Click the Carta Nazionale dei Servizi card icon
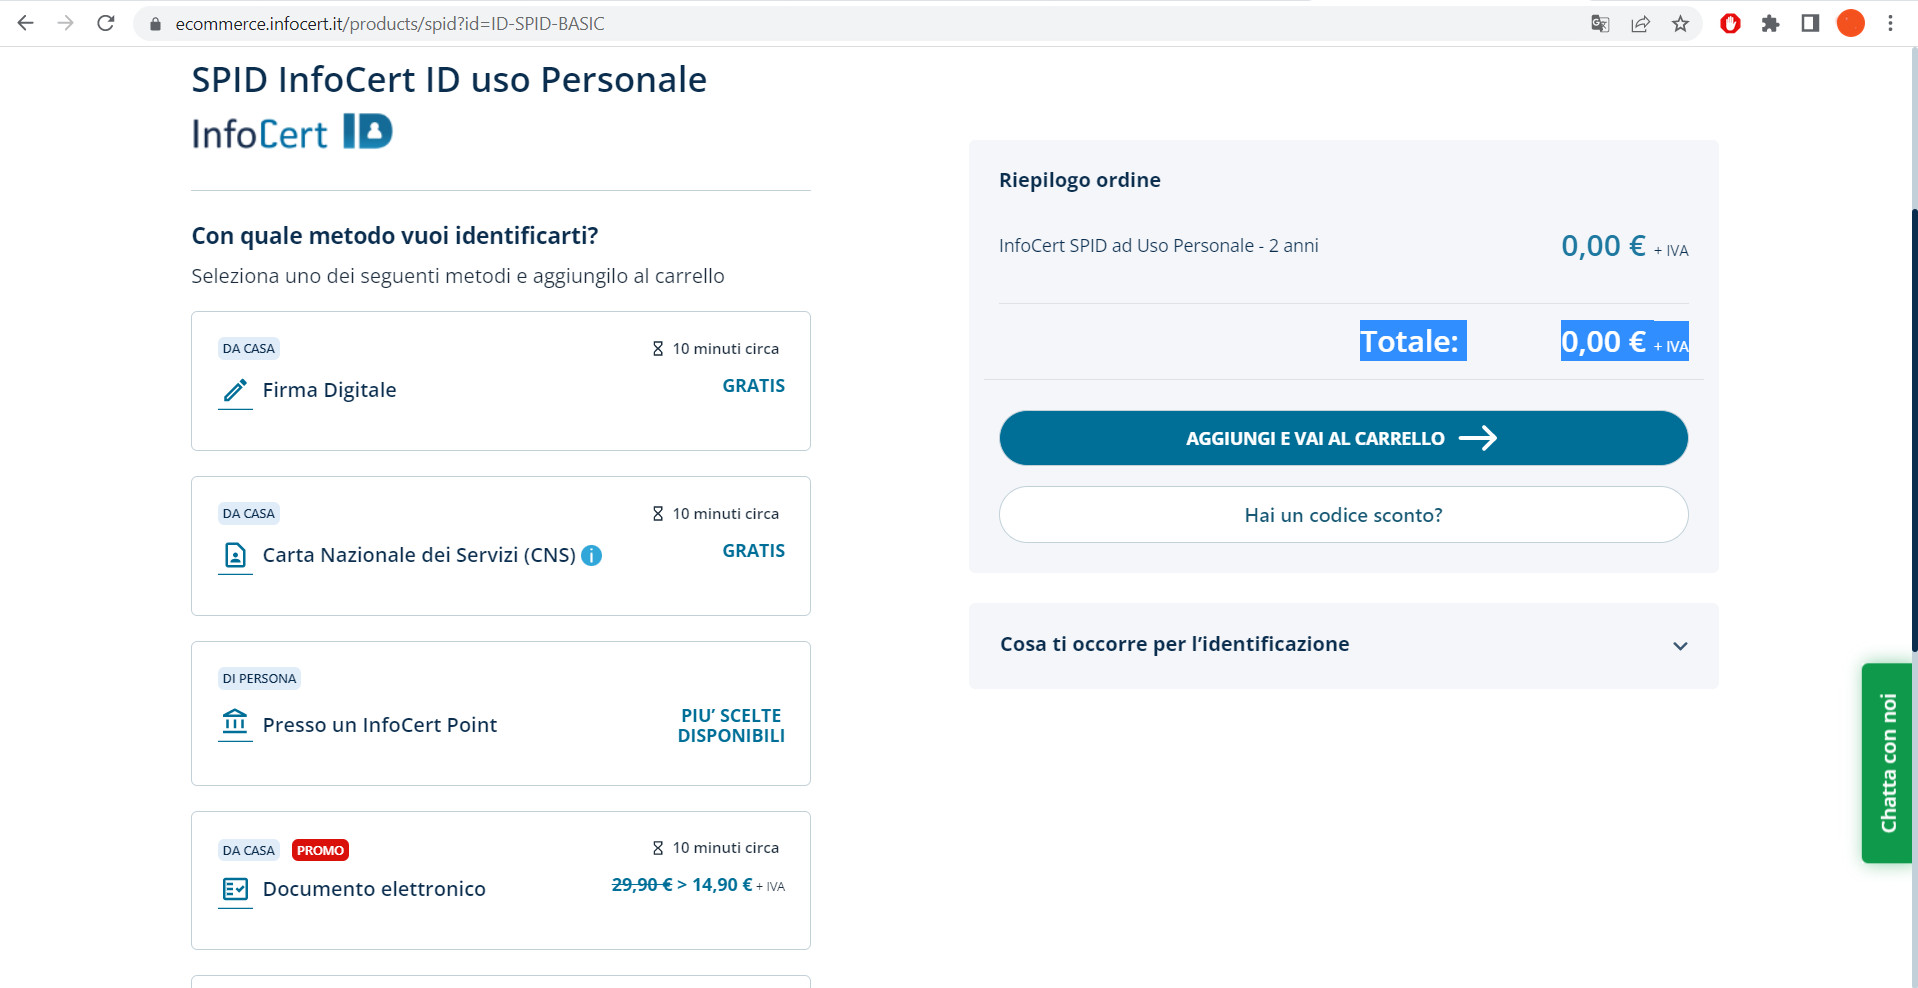Viewport: 1918px width, 988px height. tap(235, 557)
